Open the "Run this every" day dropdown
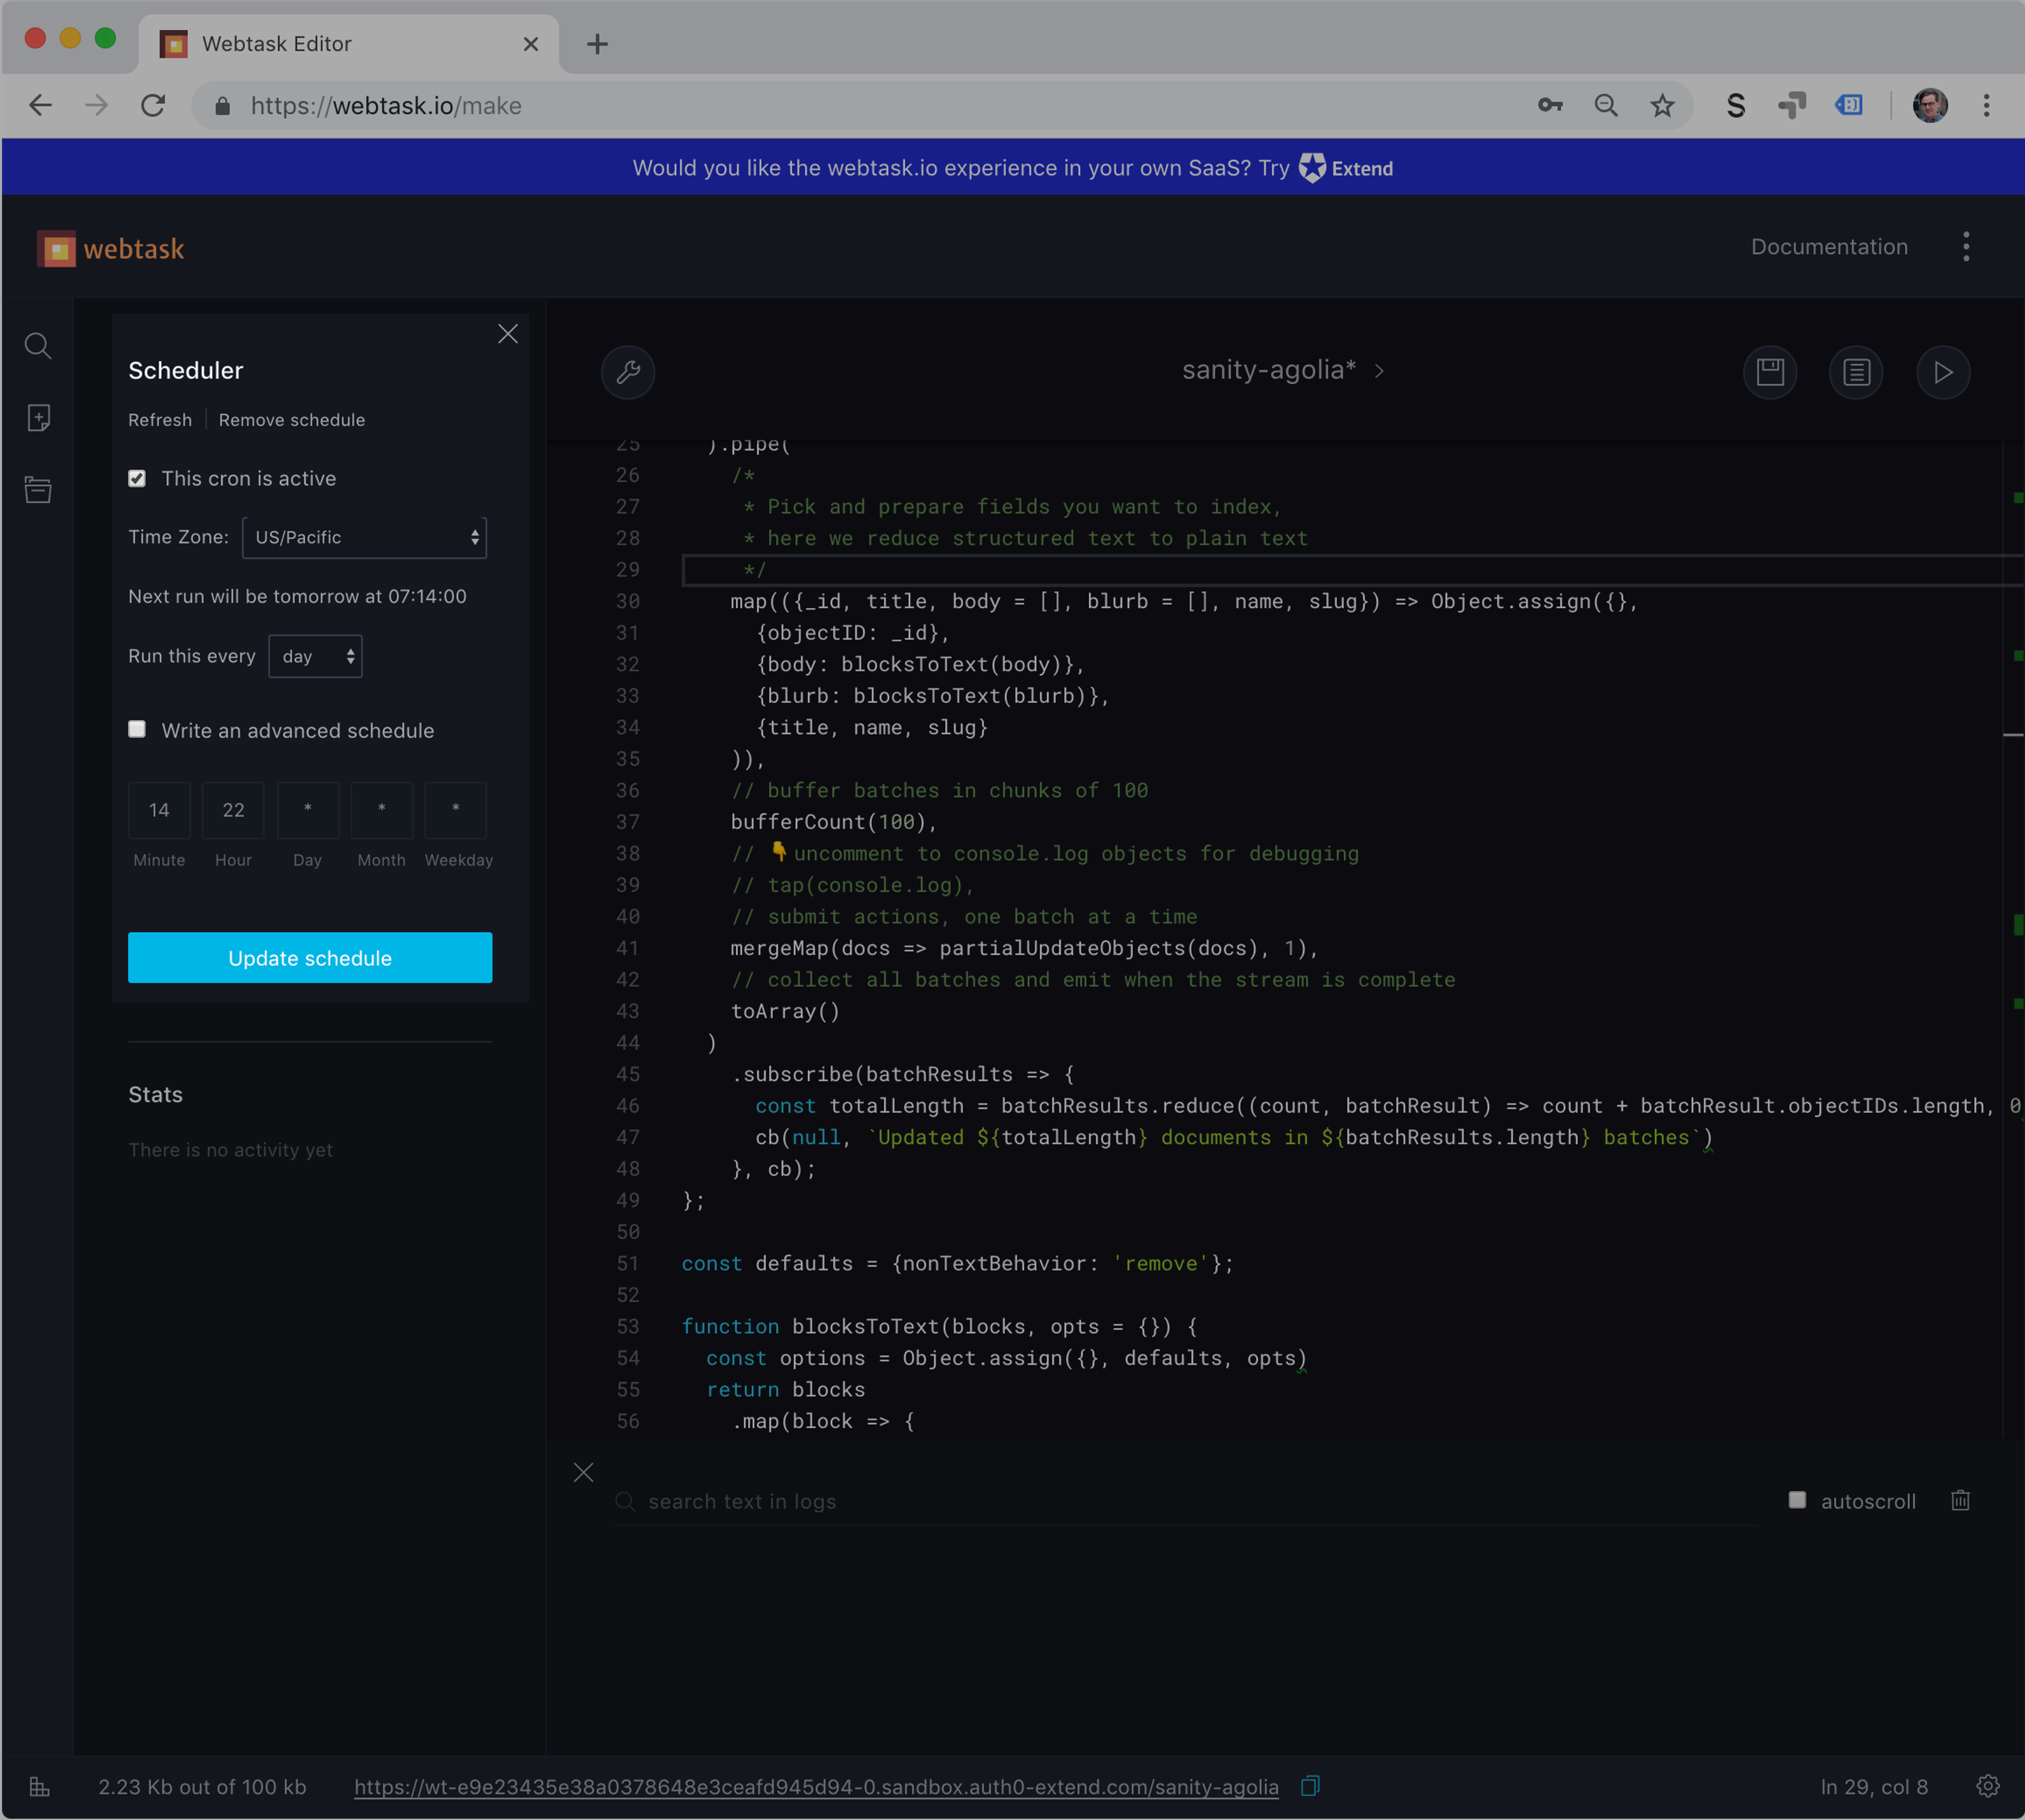Screen dimensions: 2025x1820 pos(315,656)
